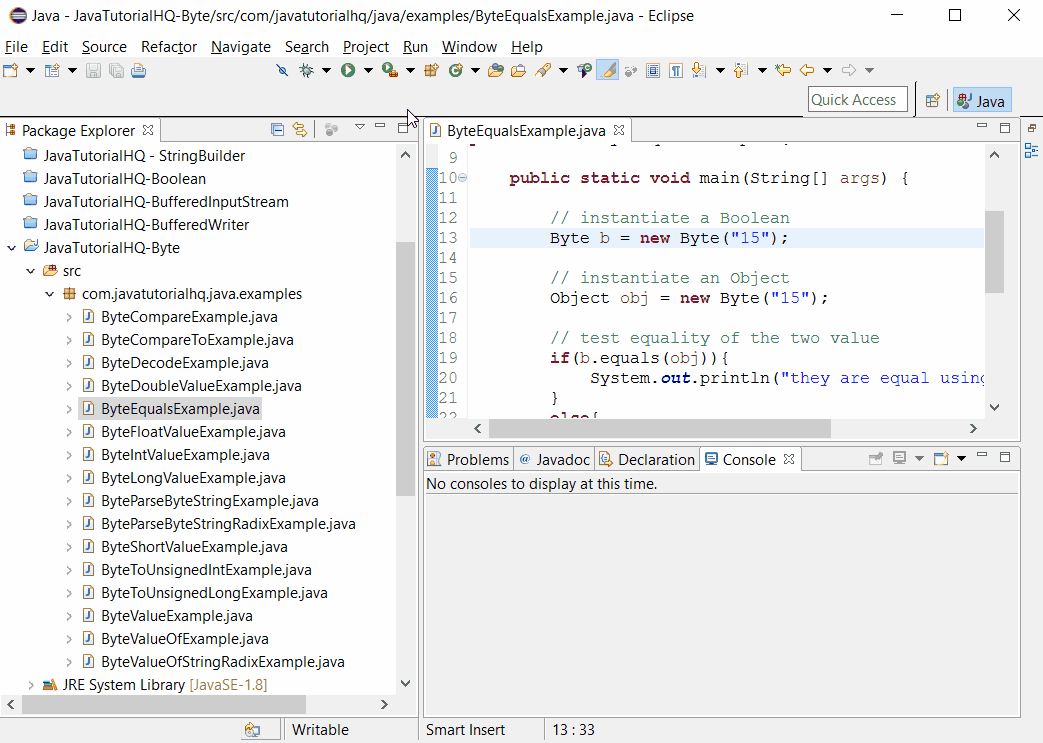Image resolution: width=1043 pixels, height=743 pixels.
Task: Click the Run Last Tool icon with toolbox
Action: click(x=390, y=71)
